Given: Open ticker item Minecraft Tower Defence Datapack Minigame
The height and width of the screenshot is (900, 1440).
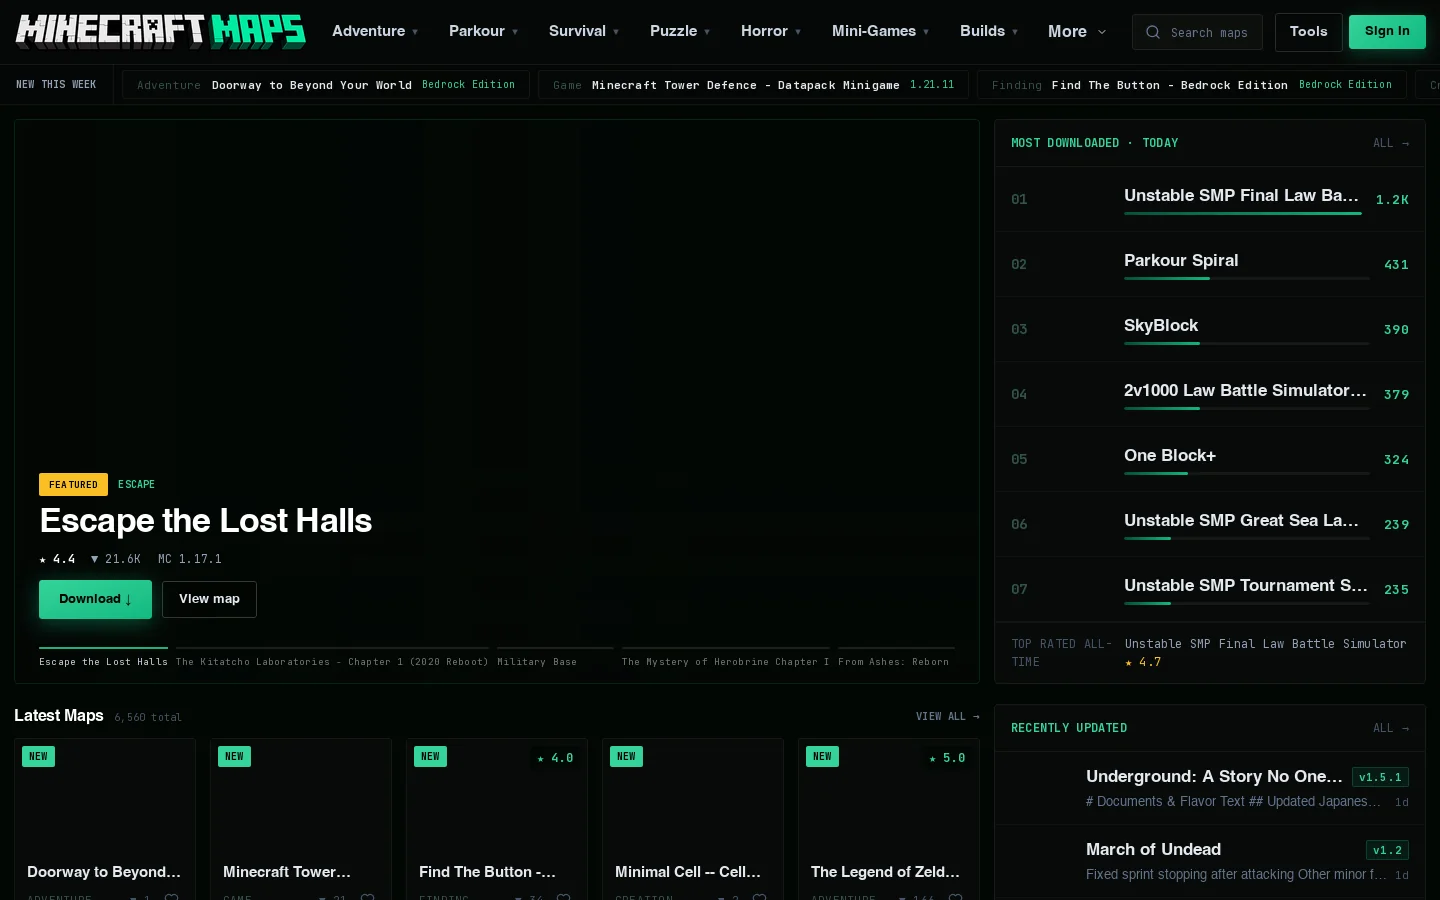Looking at the screenshot, I should pos(753,85).
